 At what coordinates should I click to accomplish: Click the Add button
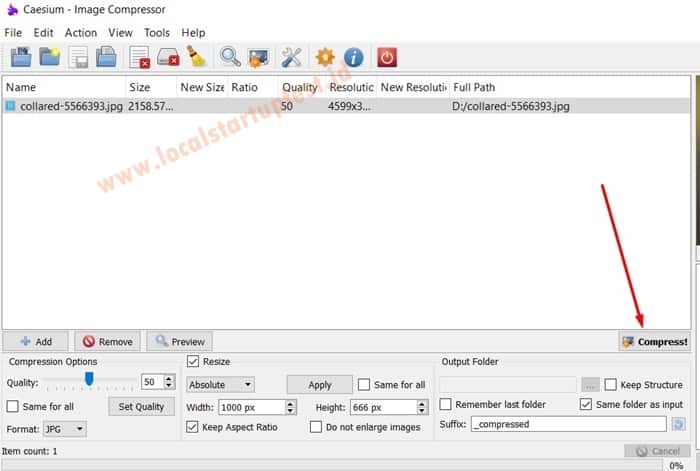[x=36, y=342]
